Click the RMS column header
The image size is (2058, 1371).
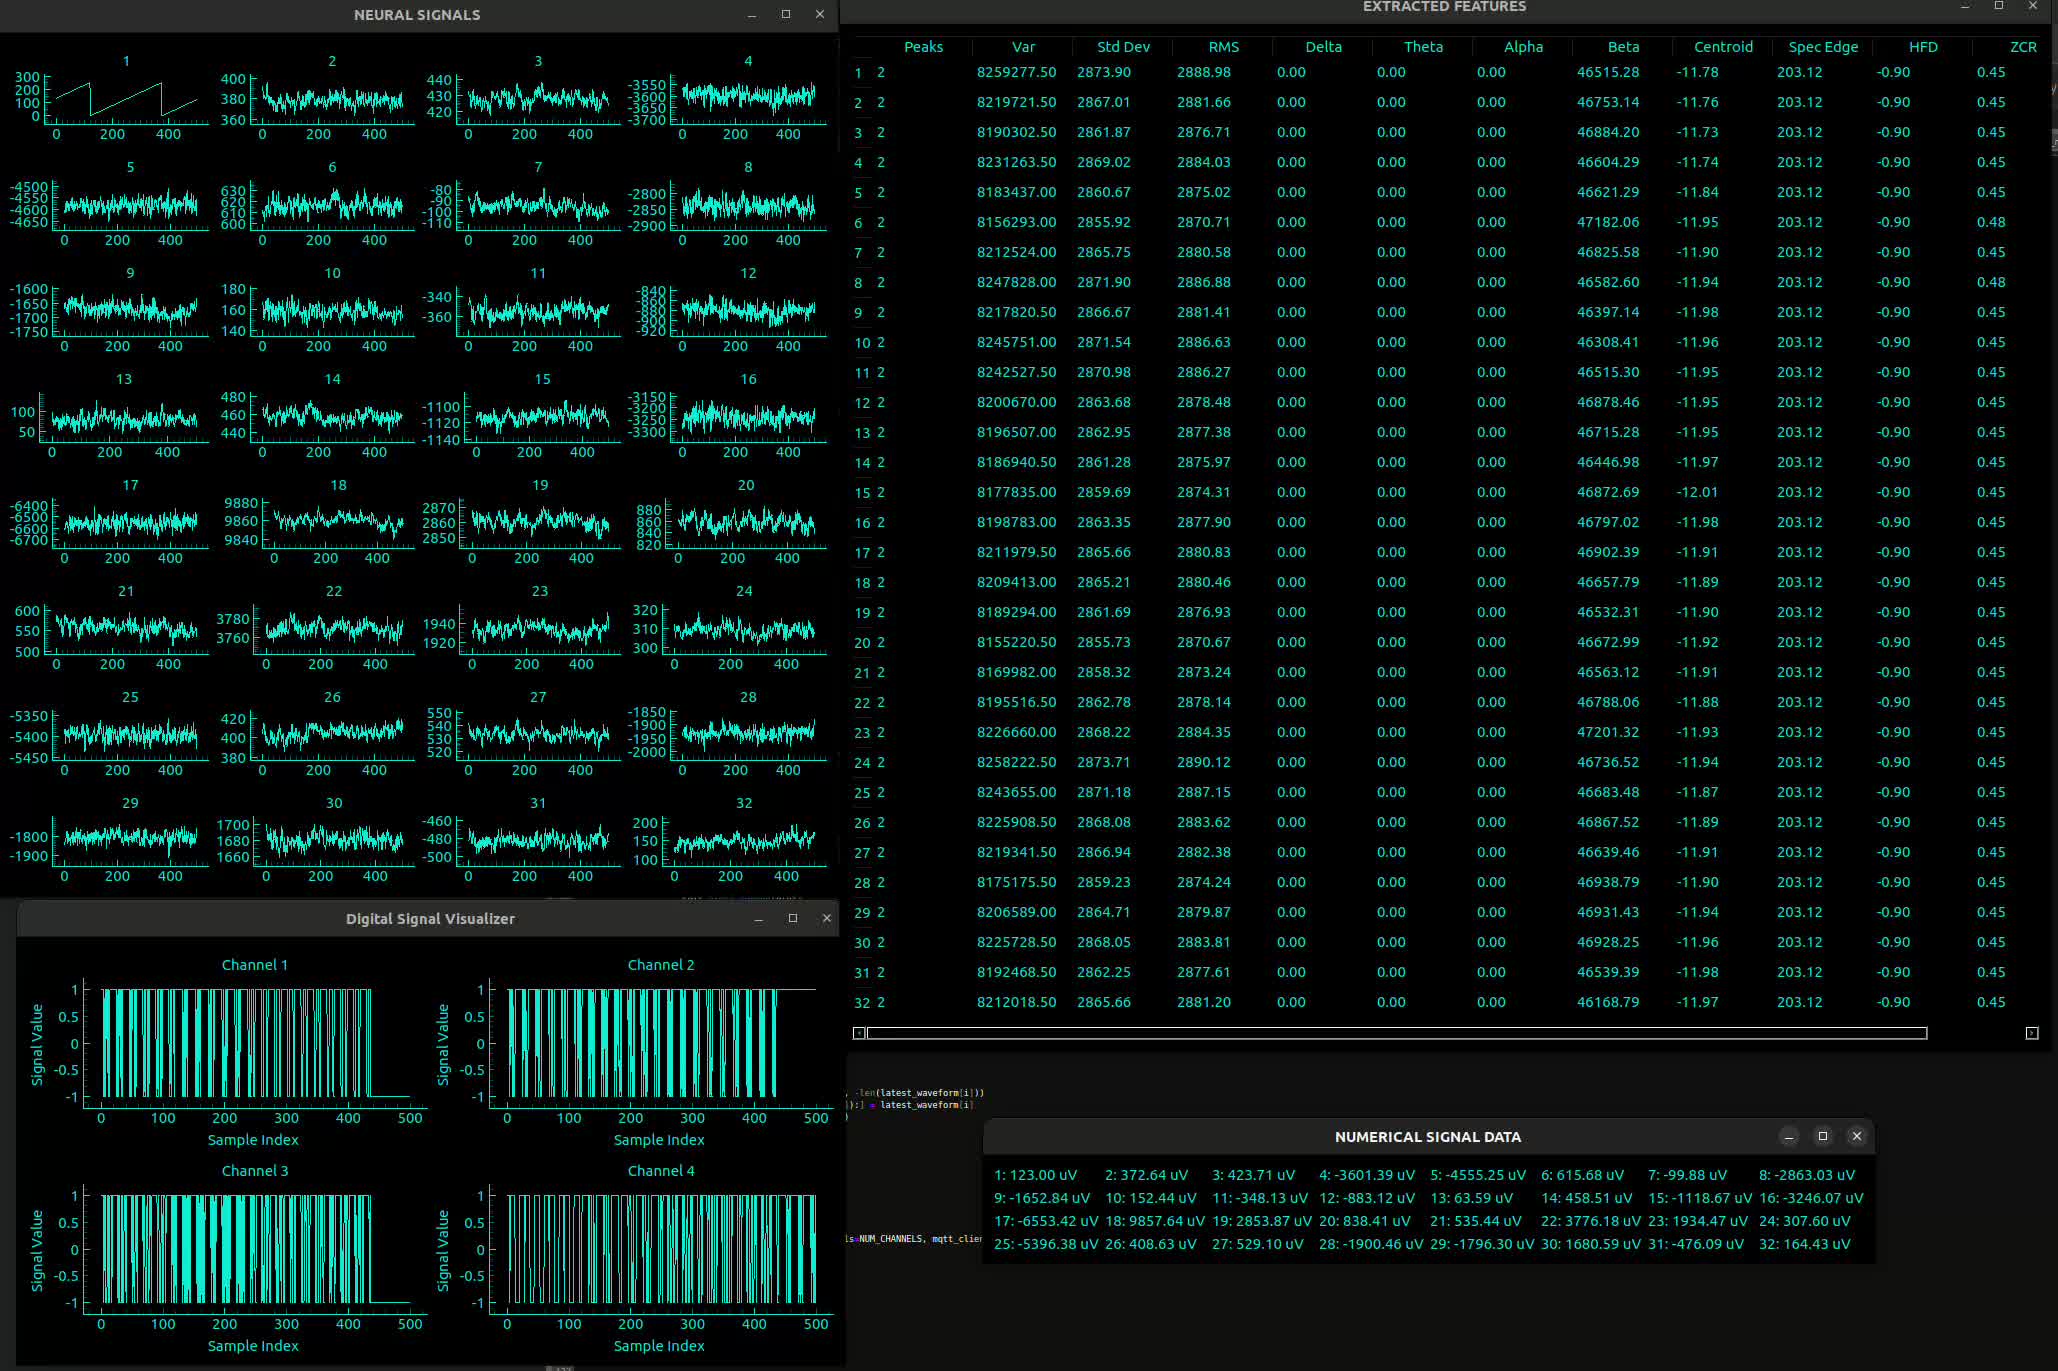pos(1223,47)
